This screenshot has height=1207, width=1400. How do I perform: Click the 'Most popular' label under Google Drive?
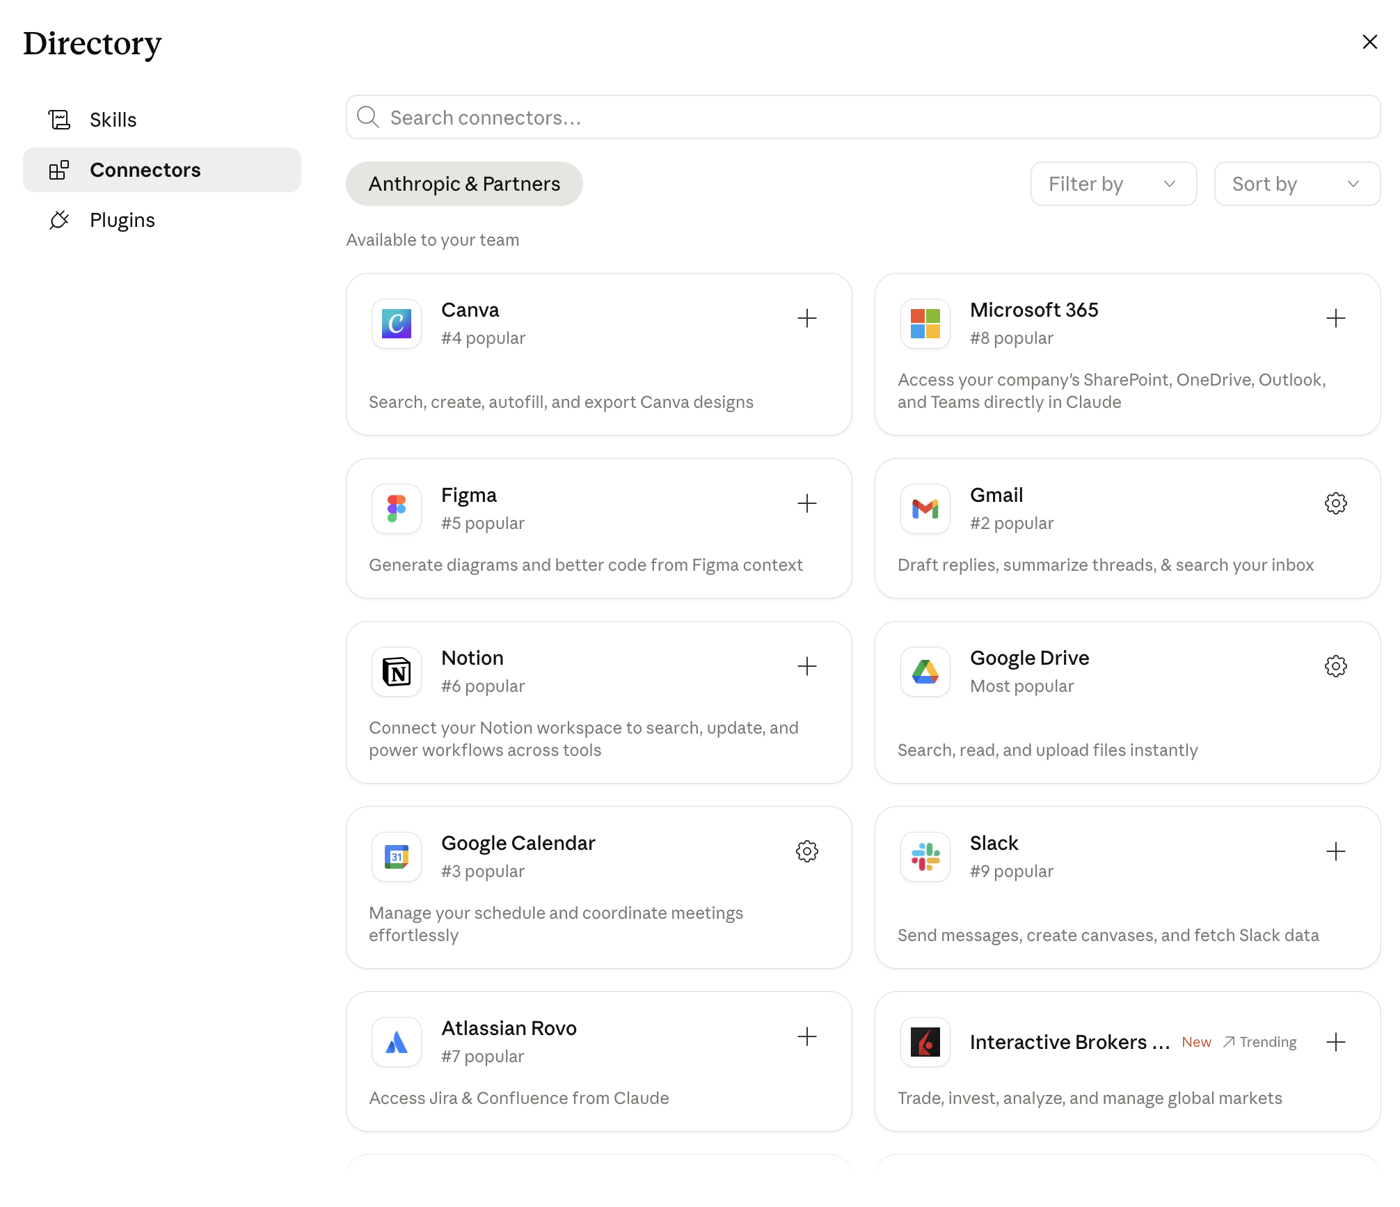[x=1022, y=686]
